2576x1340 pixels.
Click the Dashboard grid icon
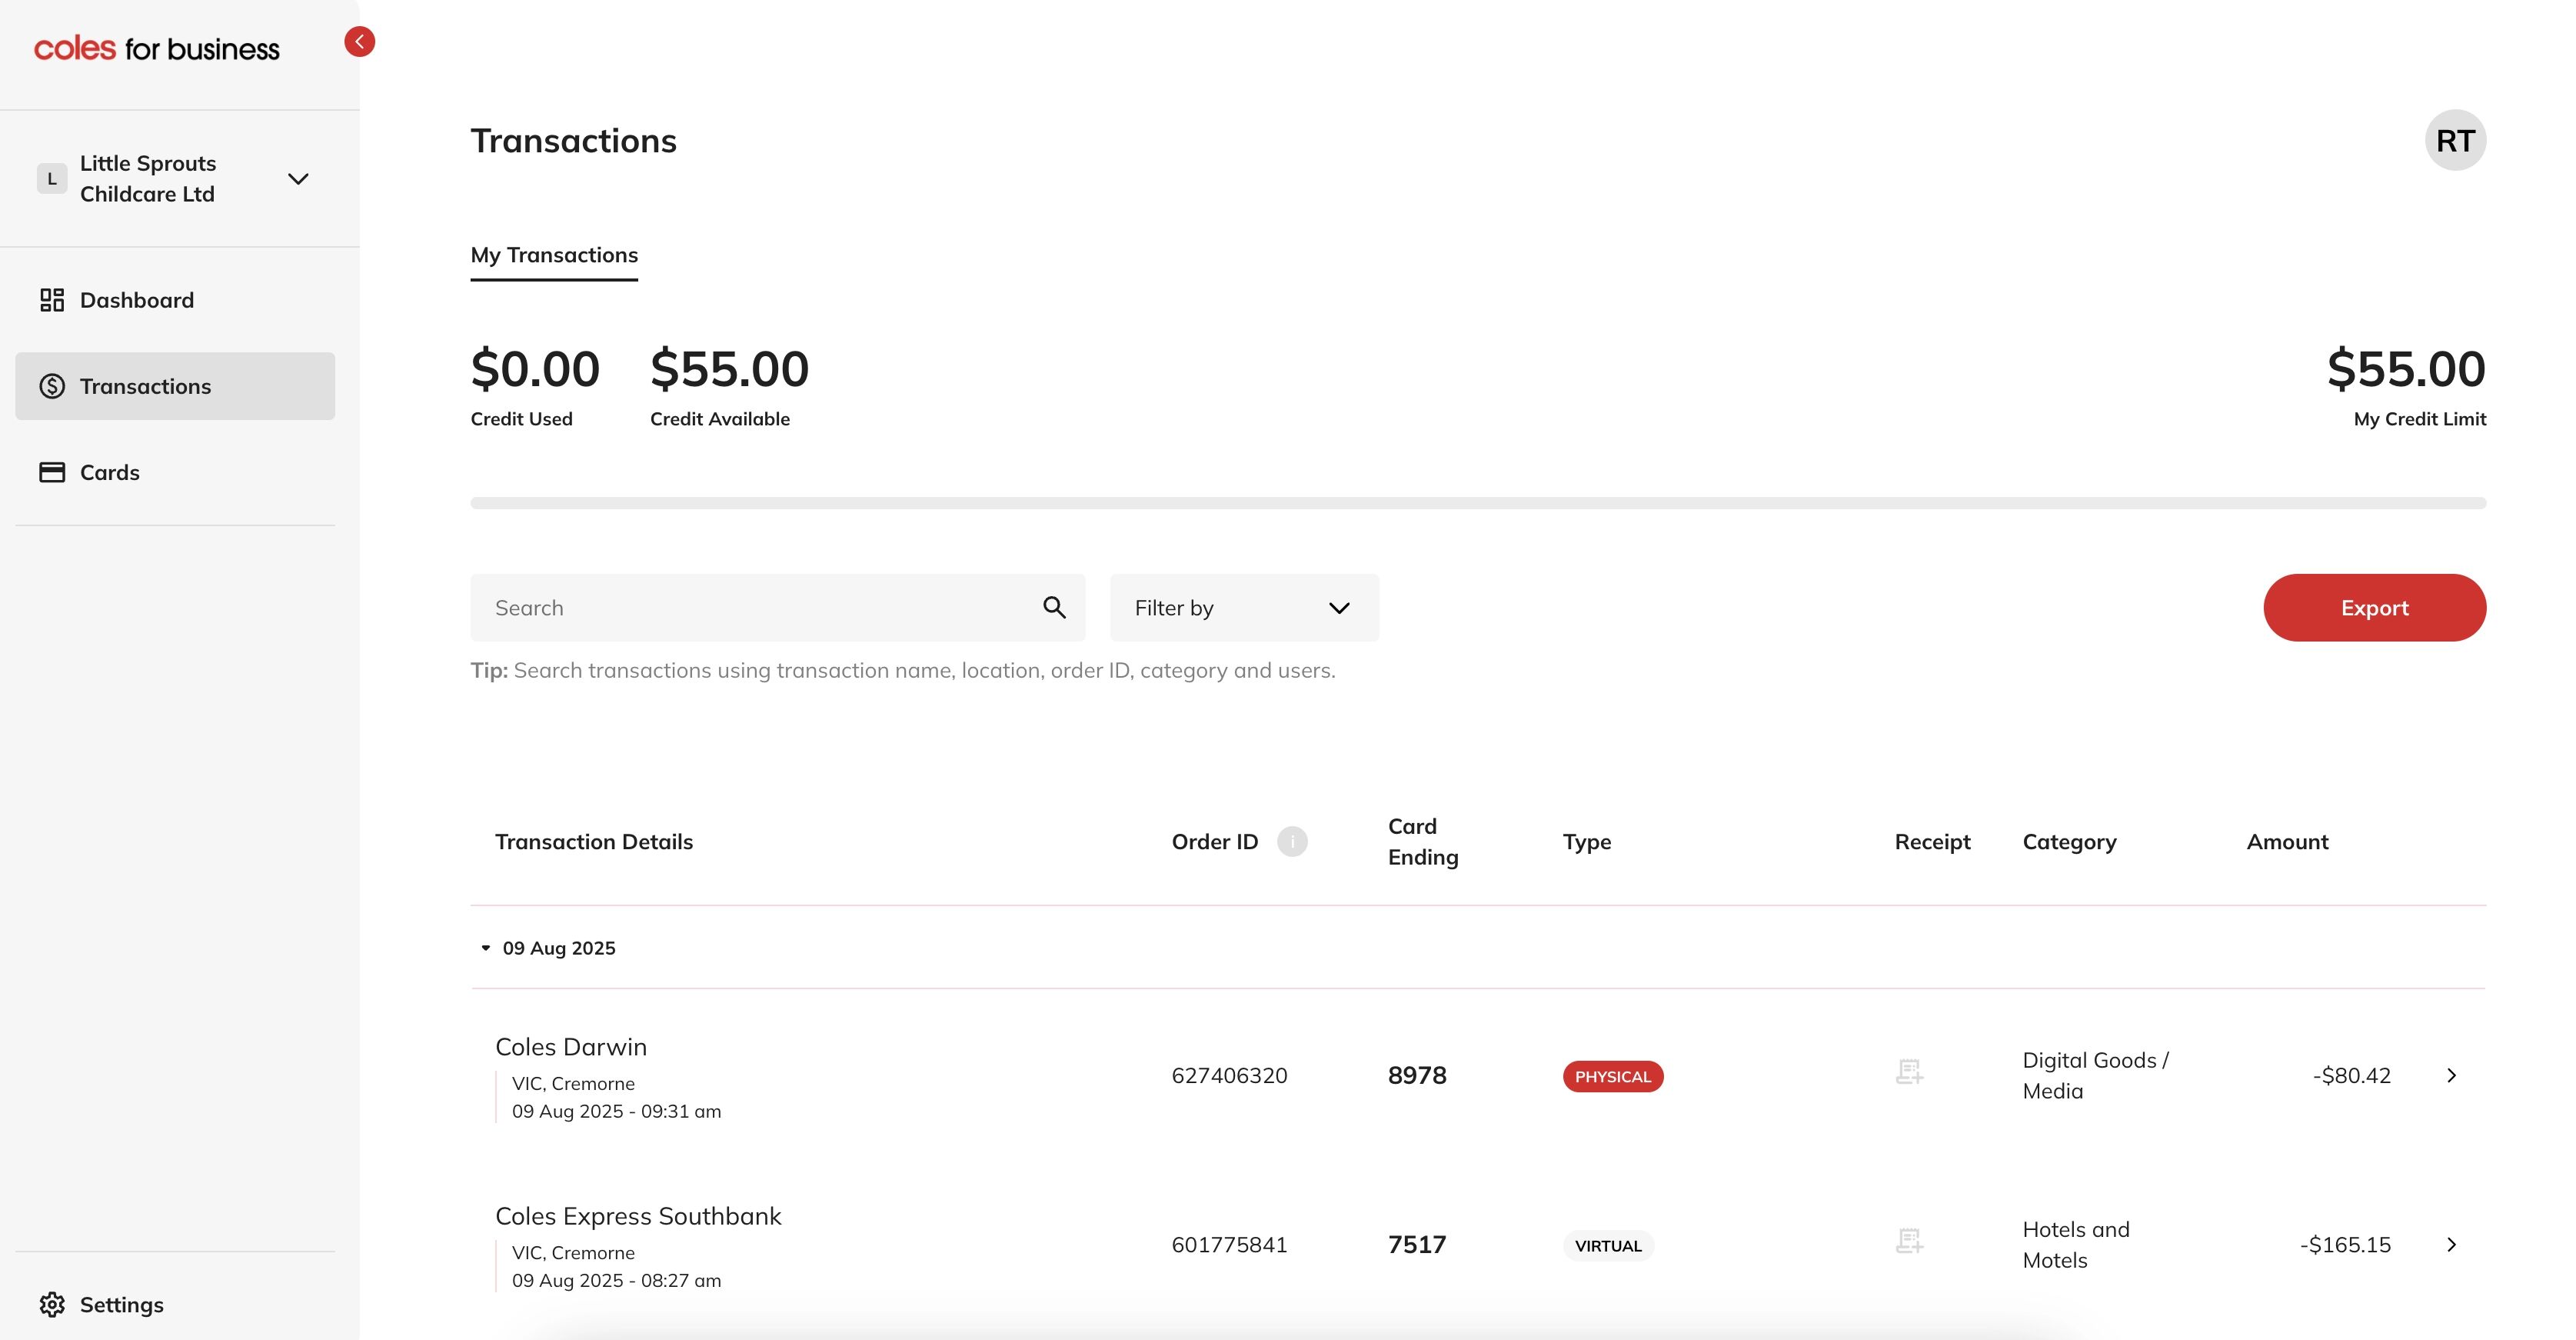52,300
